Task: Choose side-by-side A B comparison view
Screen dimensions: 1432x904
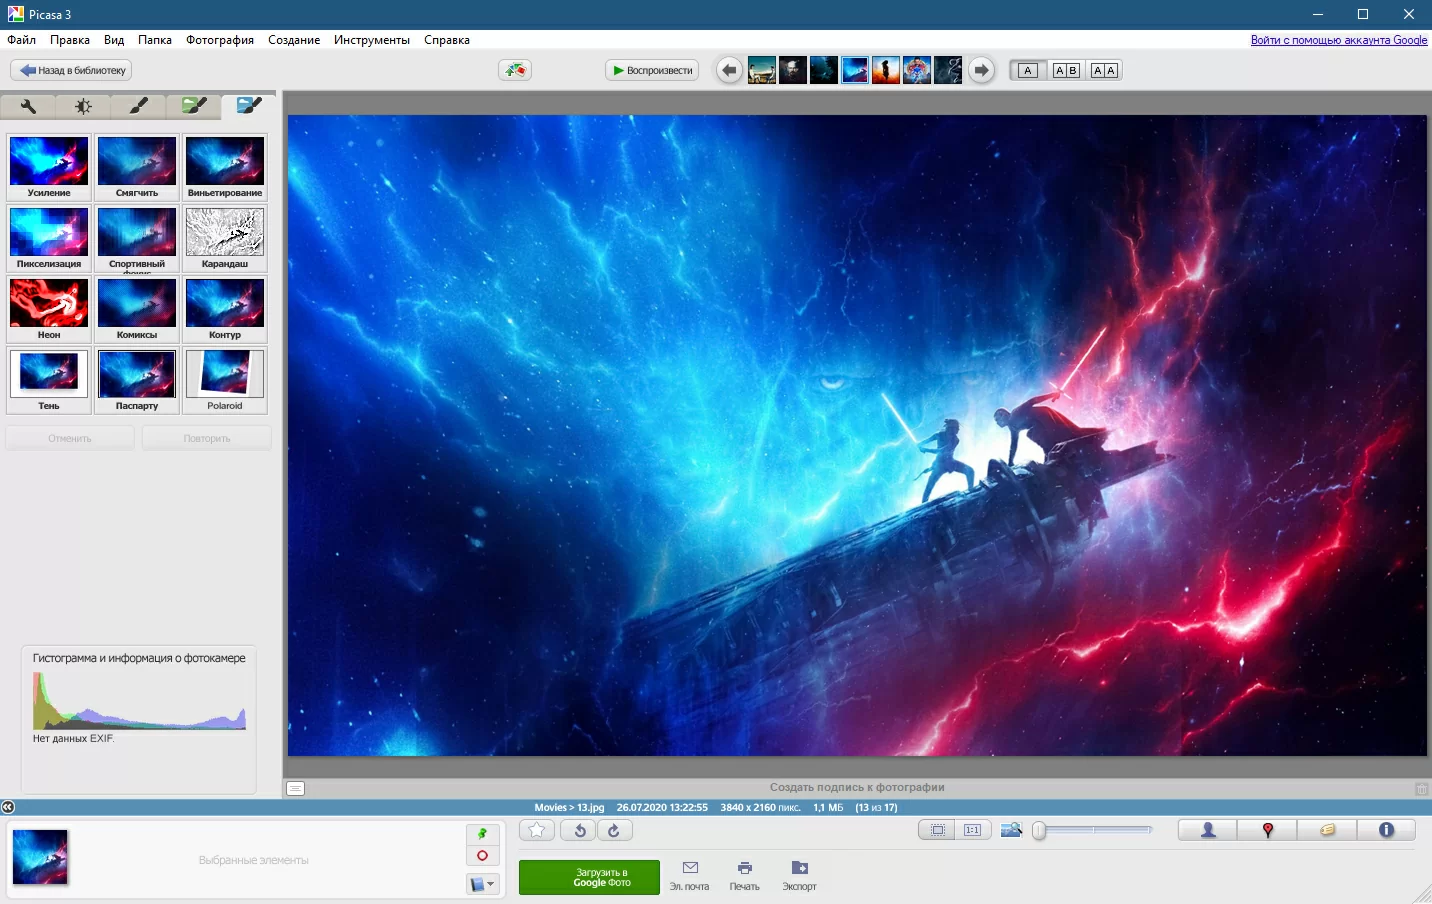Action: tap(1066, 70)
